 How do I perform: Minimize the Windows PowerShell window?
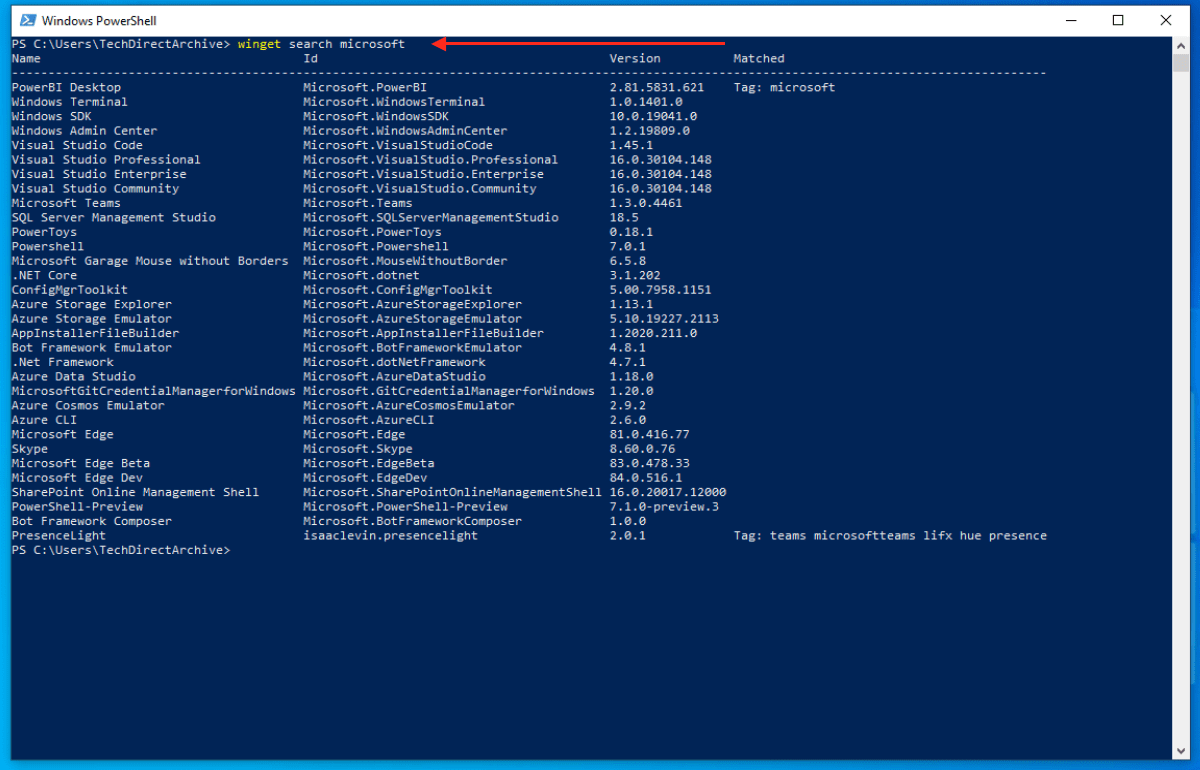(1072, 20)
